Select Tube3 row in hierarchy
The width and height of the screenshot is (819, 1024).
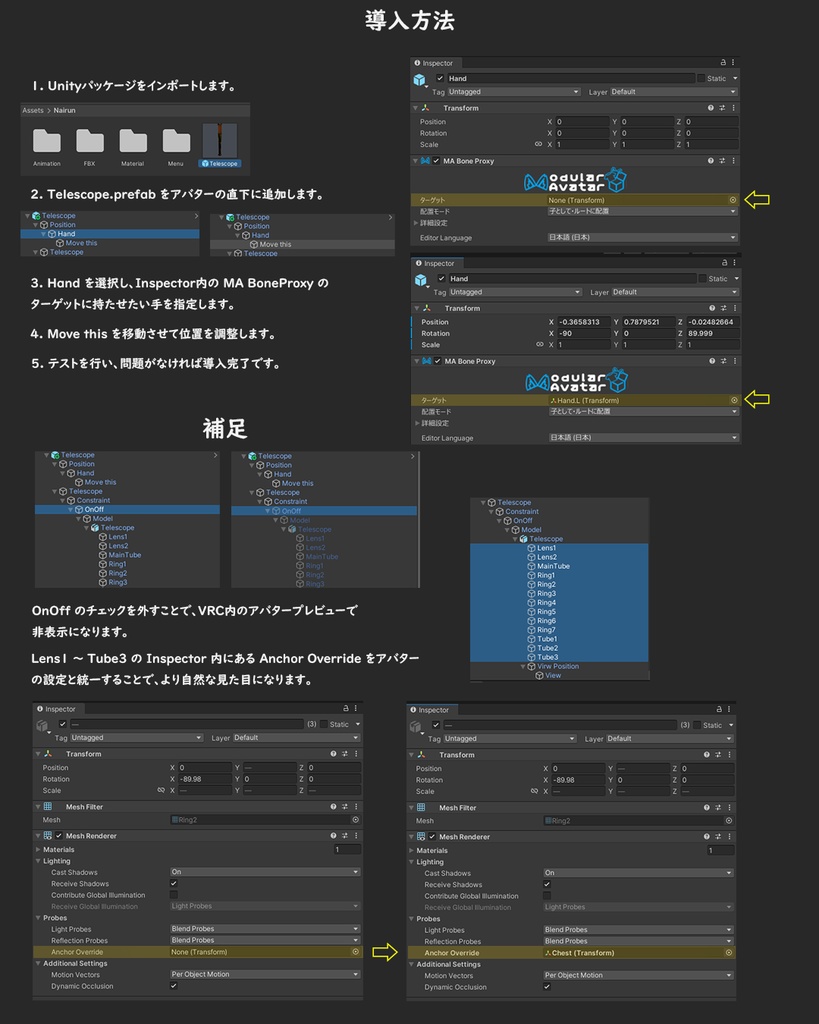click(x=559, y=657)
